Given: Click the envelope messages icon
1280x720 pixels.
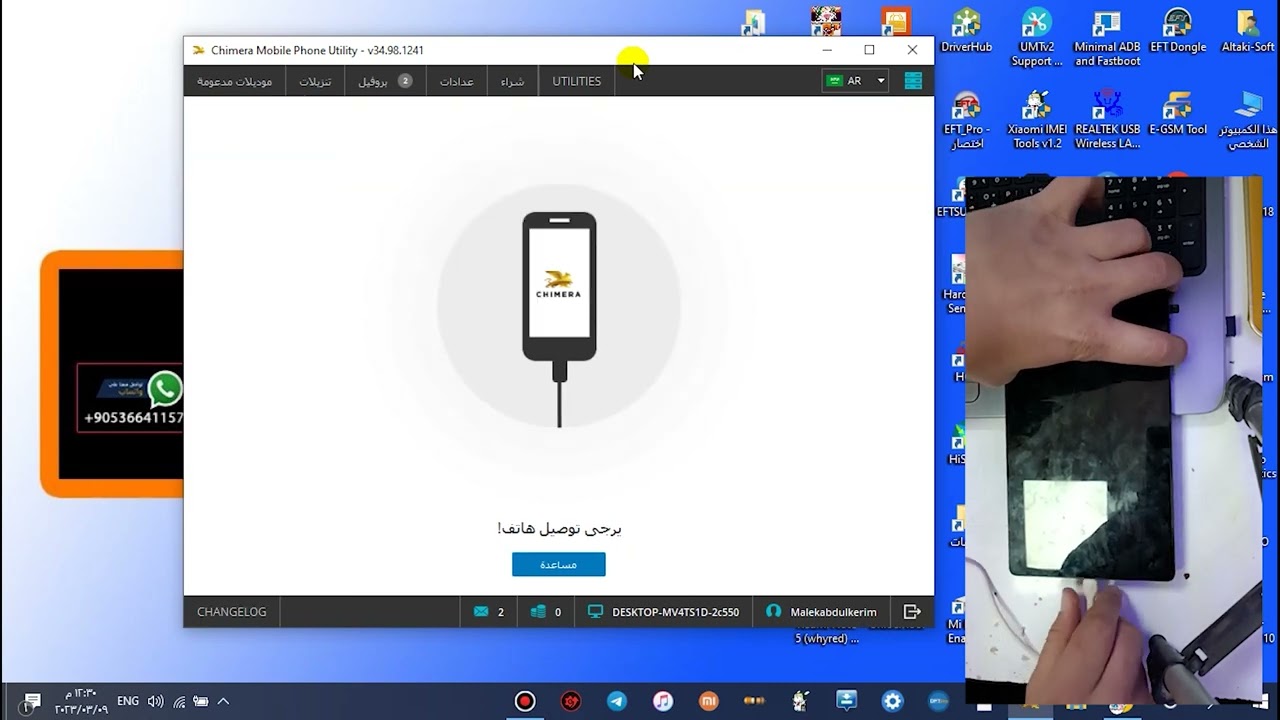Looking at the screenshot, I should point(481,612).
